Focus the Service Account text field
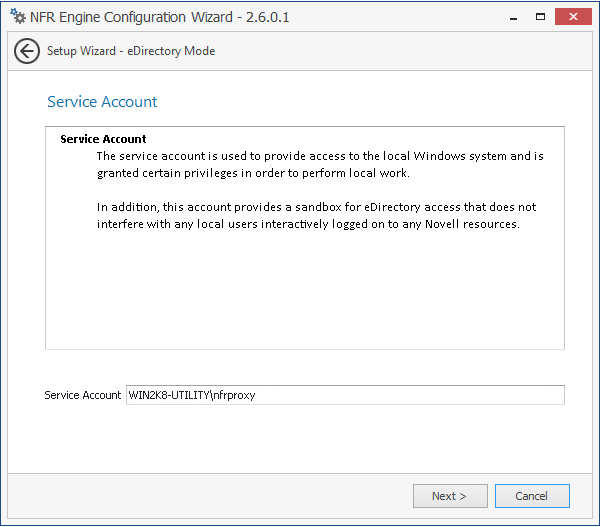The width and height of the screenshot is (603, 527). 345,395
